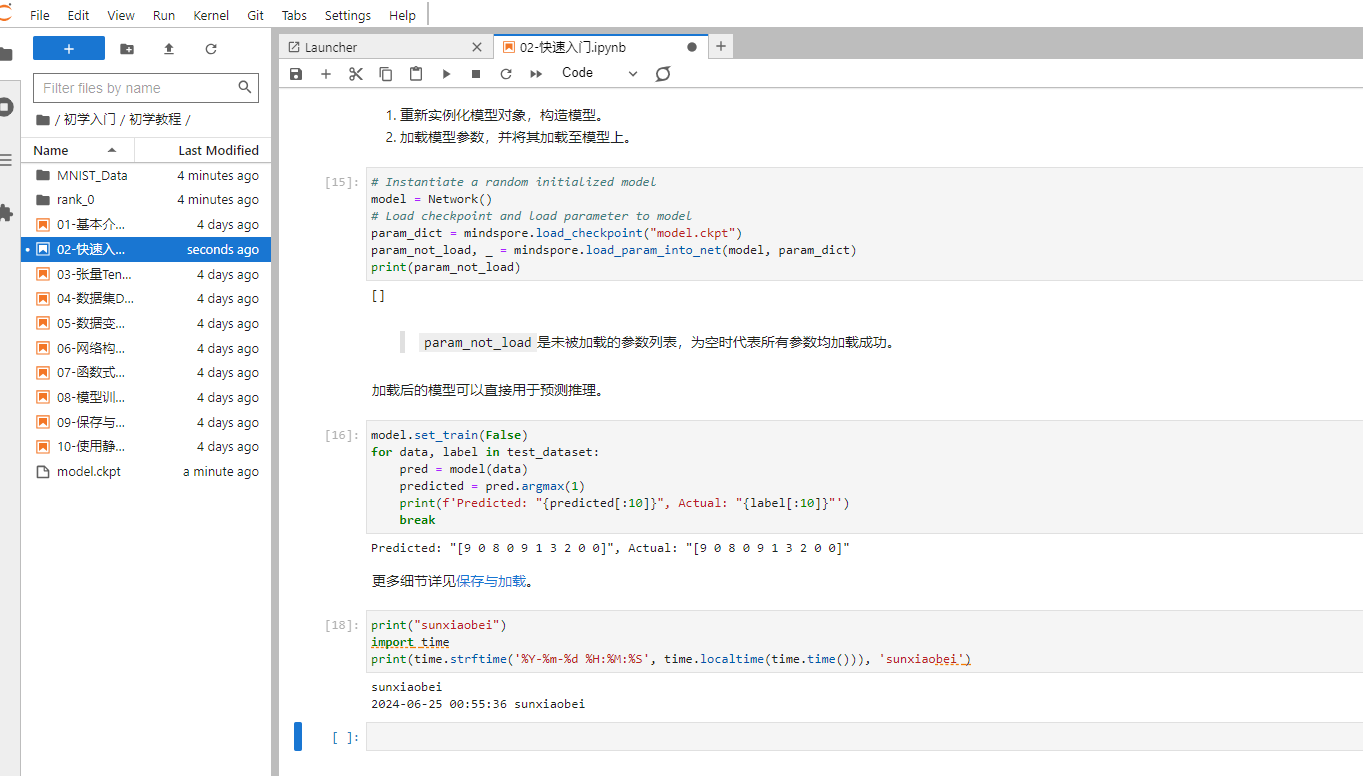
Task: Close the Launcher tab
Action: coord(477,47)
